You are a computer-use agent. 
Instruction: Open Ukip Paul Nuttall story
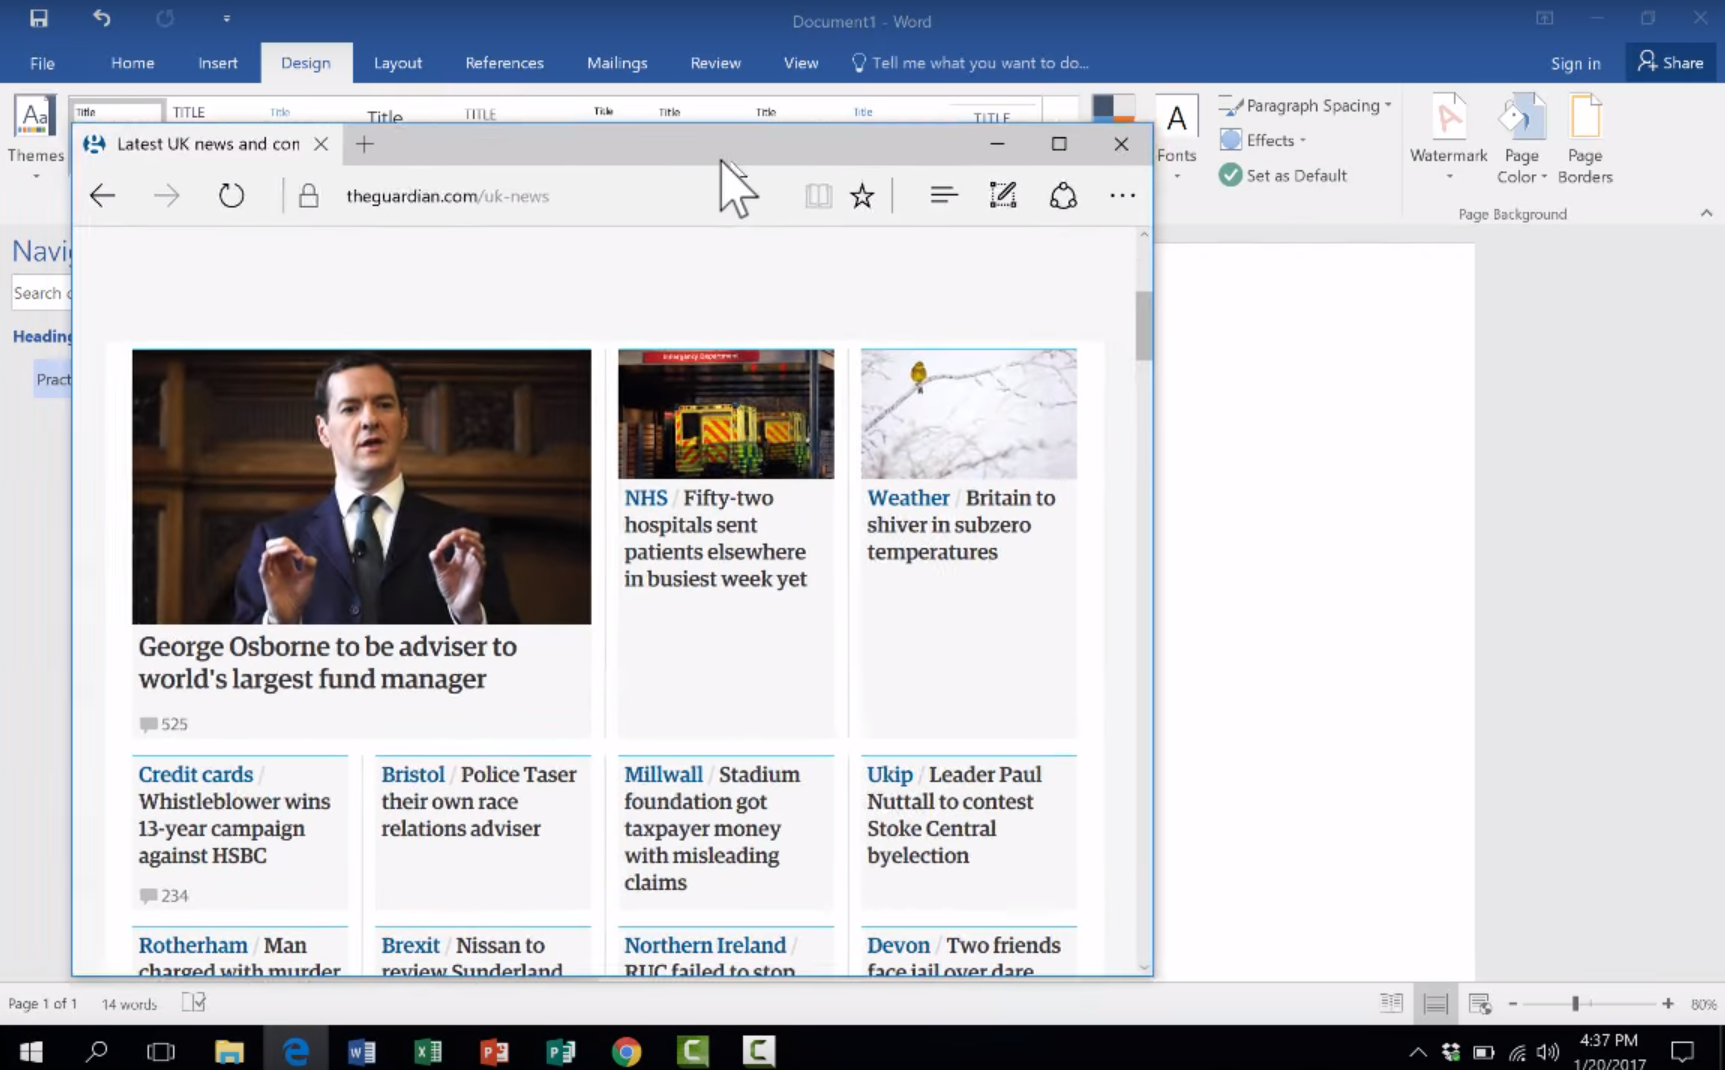coord(954,815)
